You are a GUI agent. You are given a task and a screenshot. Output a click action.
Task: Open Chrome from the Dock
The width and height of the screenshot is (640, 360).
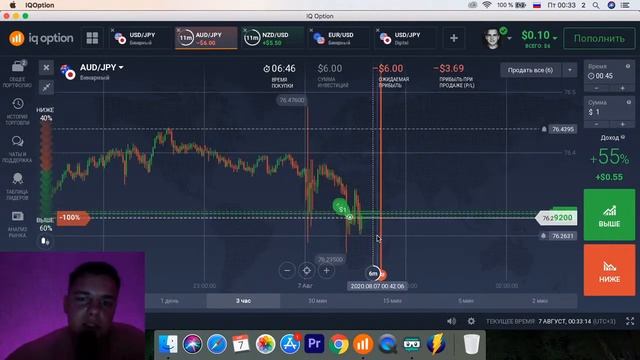(338, 344)
